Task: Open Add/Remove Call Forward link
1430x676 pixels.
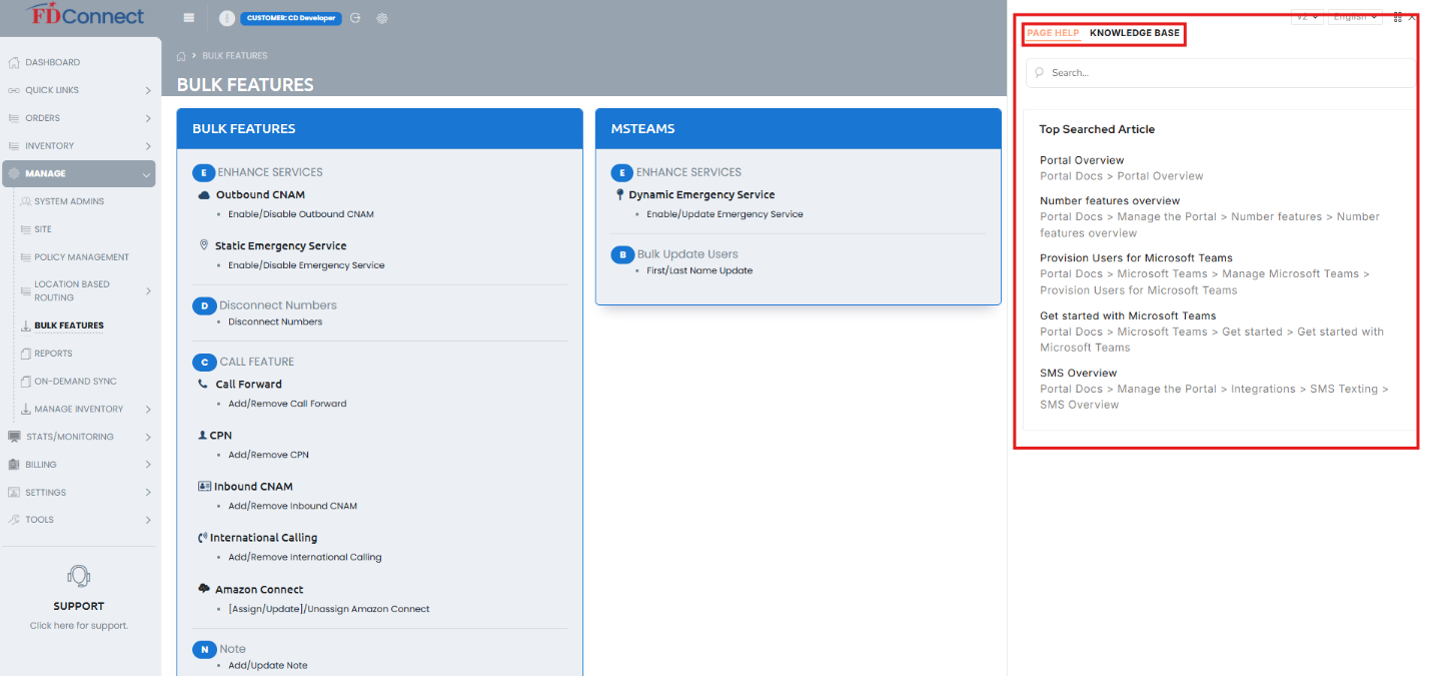Action: [x=287, y=404]
